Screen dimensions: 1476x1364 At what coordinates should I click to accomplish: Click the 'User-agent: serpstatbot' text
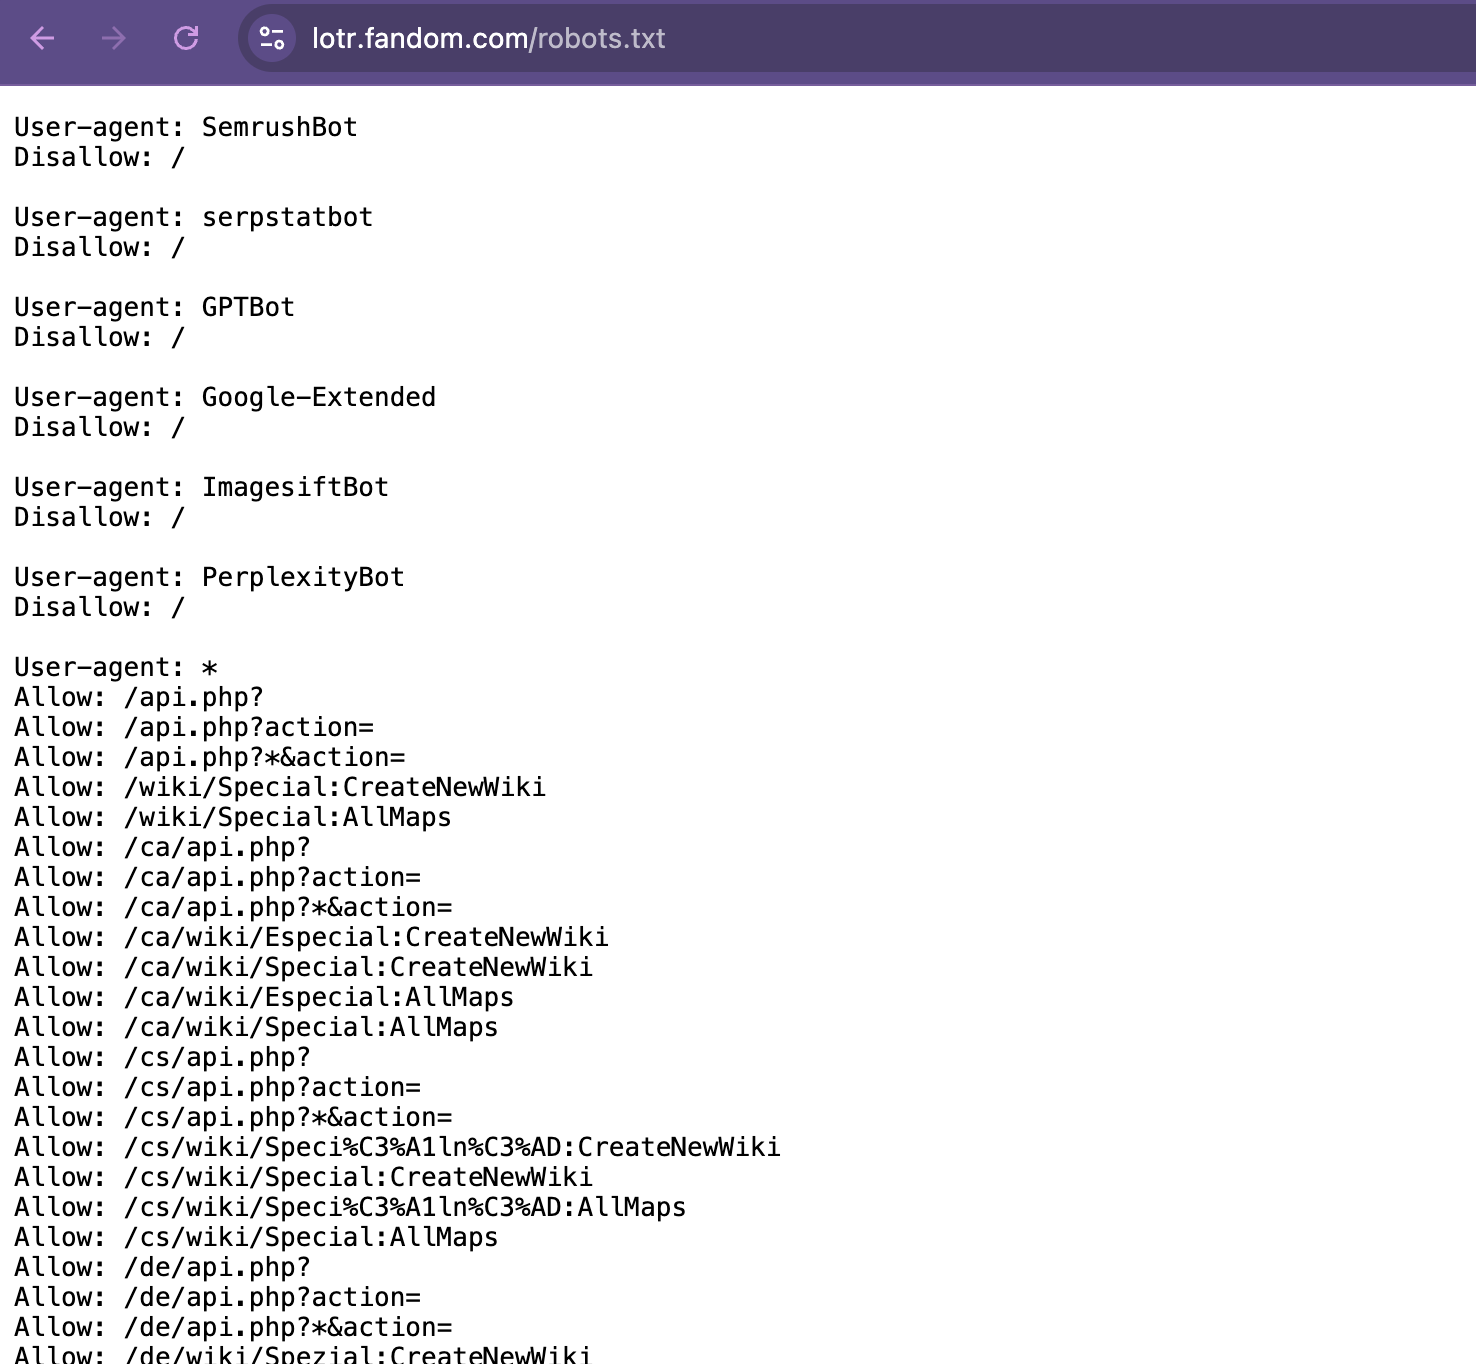coord(193,217)
